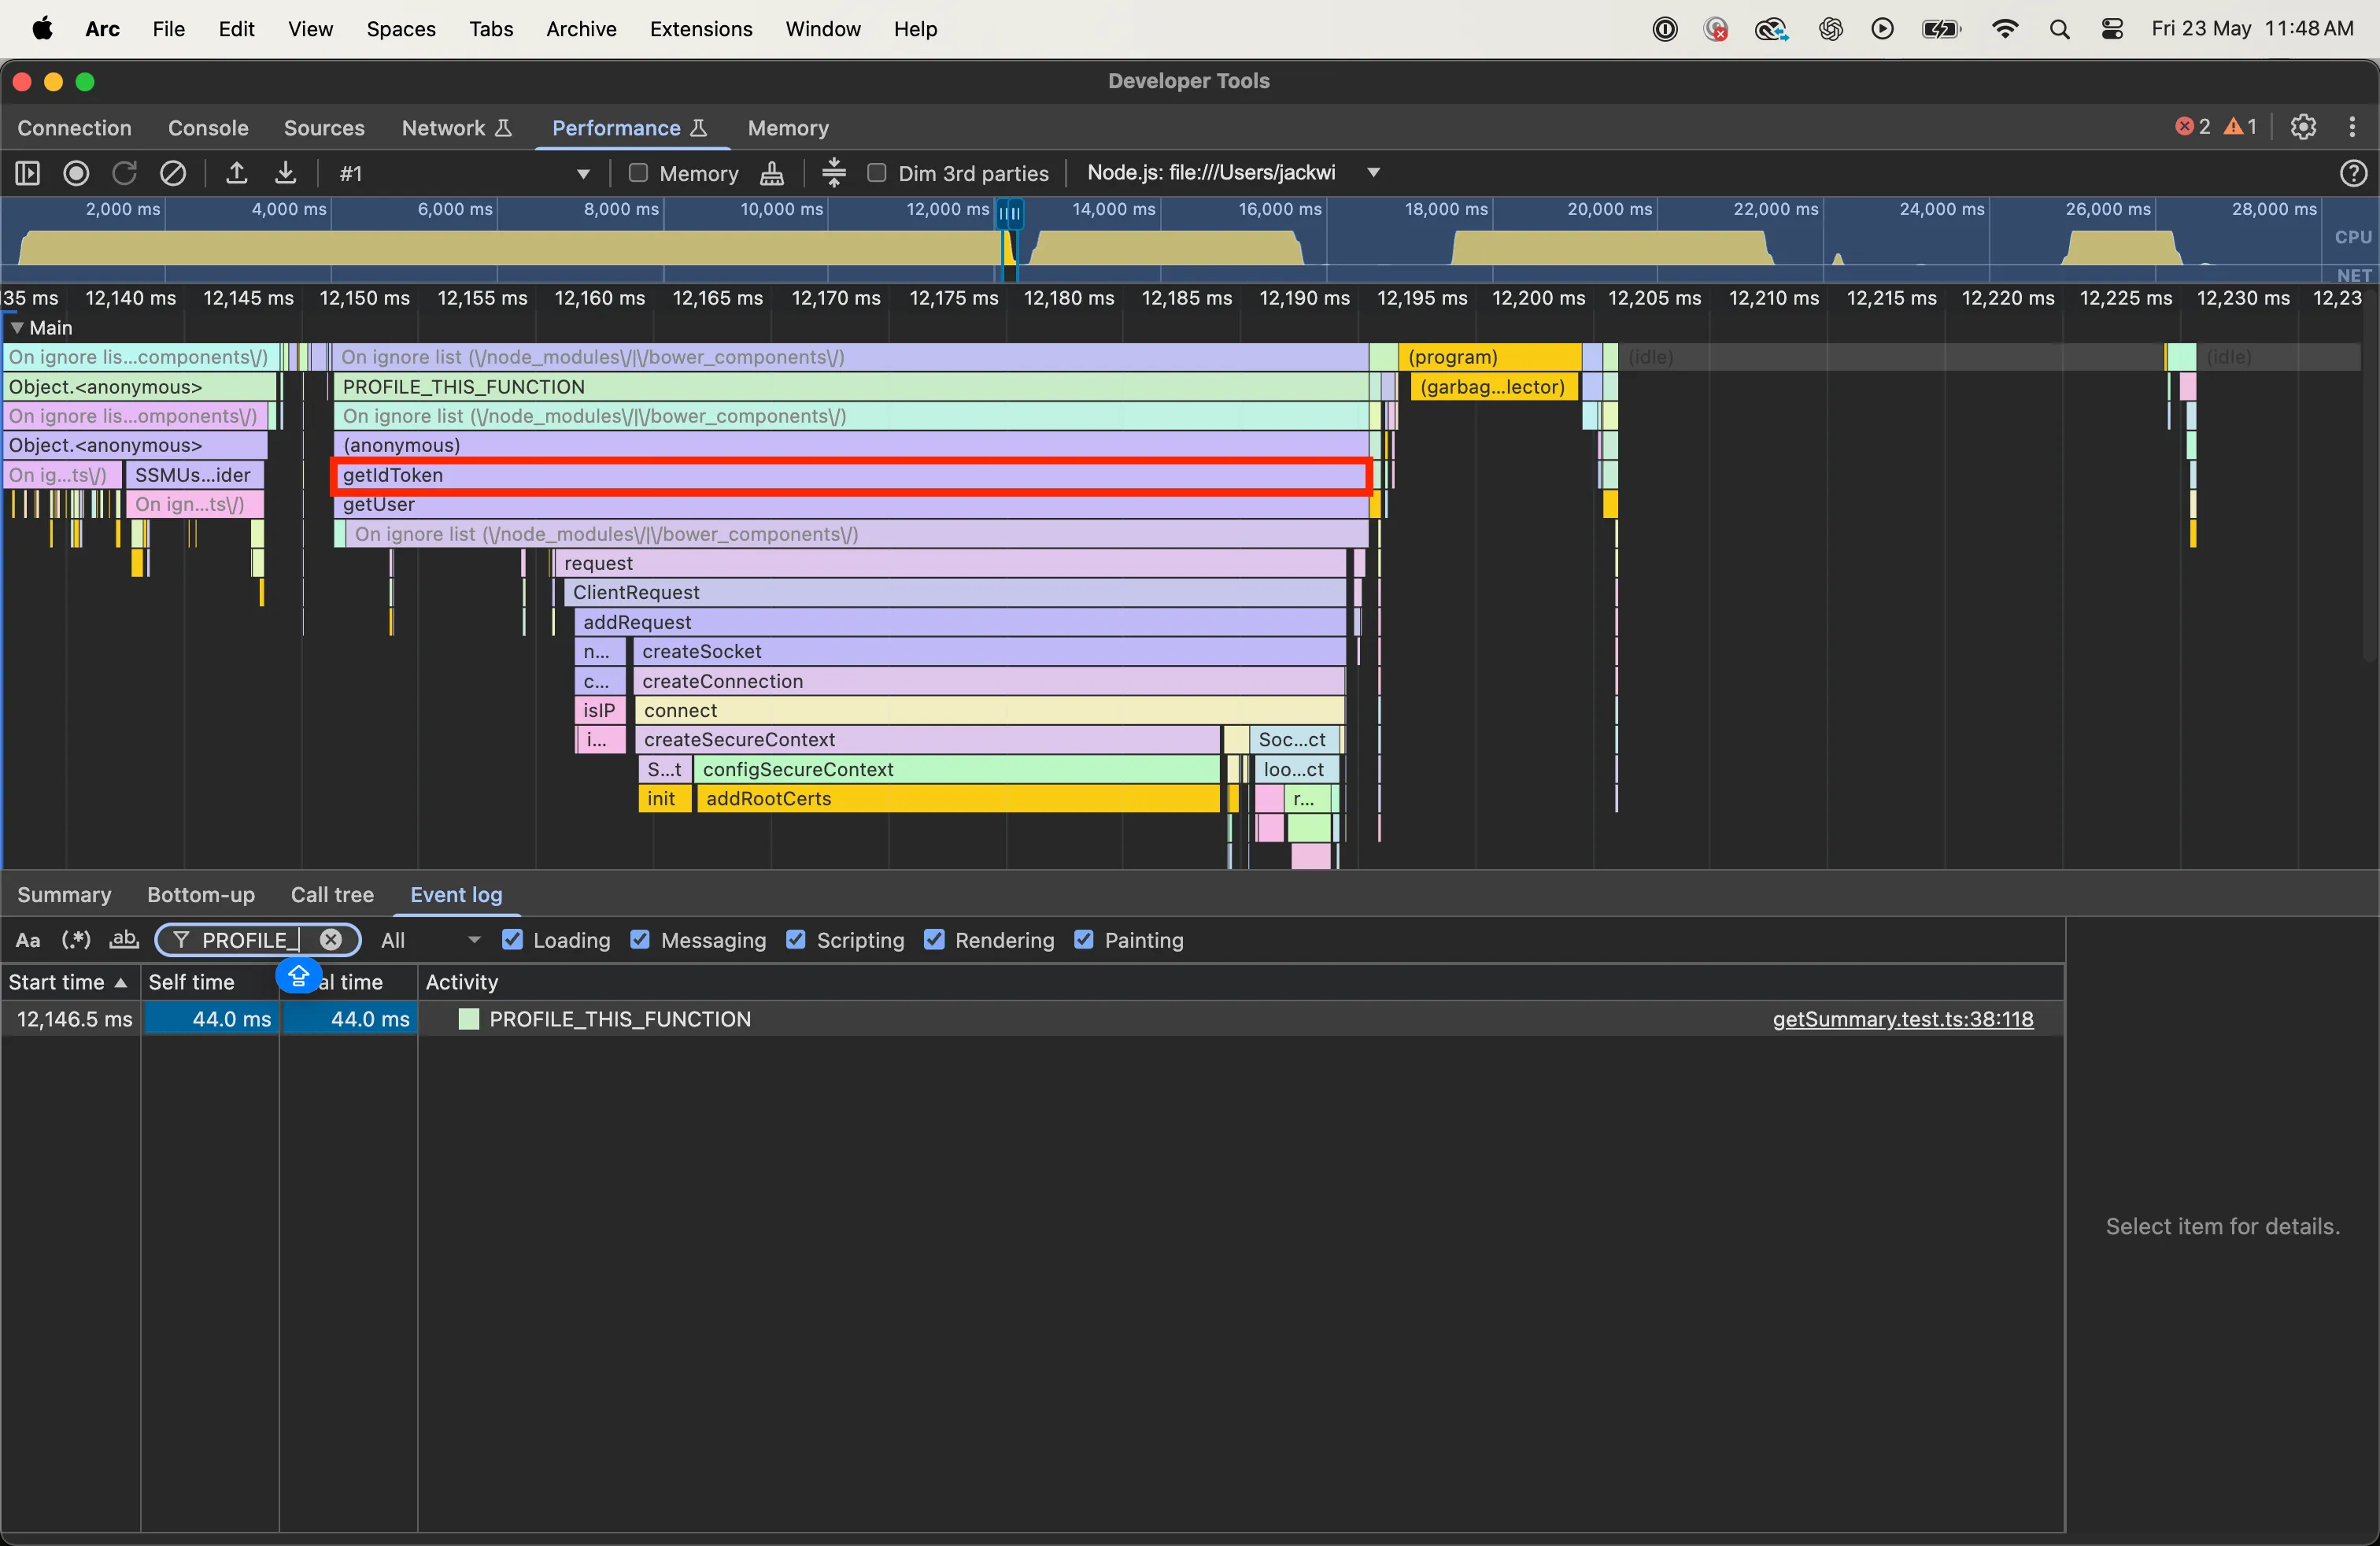Uncheck the Loading filter checkbox
The height and width of the screenshot is (1546, 2380).
[512, 940]
